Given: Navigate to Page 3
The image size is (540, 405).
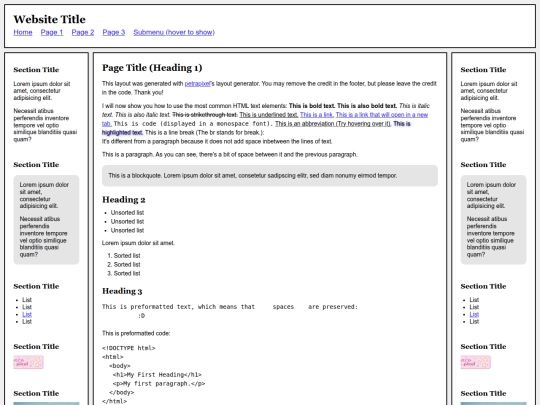Looking at the screenshot, I should 114,32.
